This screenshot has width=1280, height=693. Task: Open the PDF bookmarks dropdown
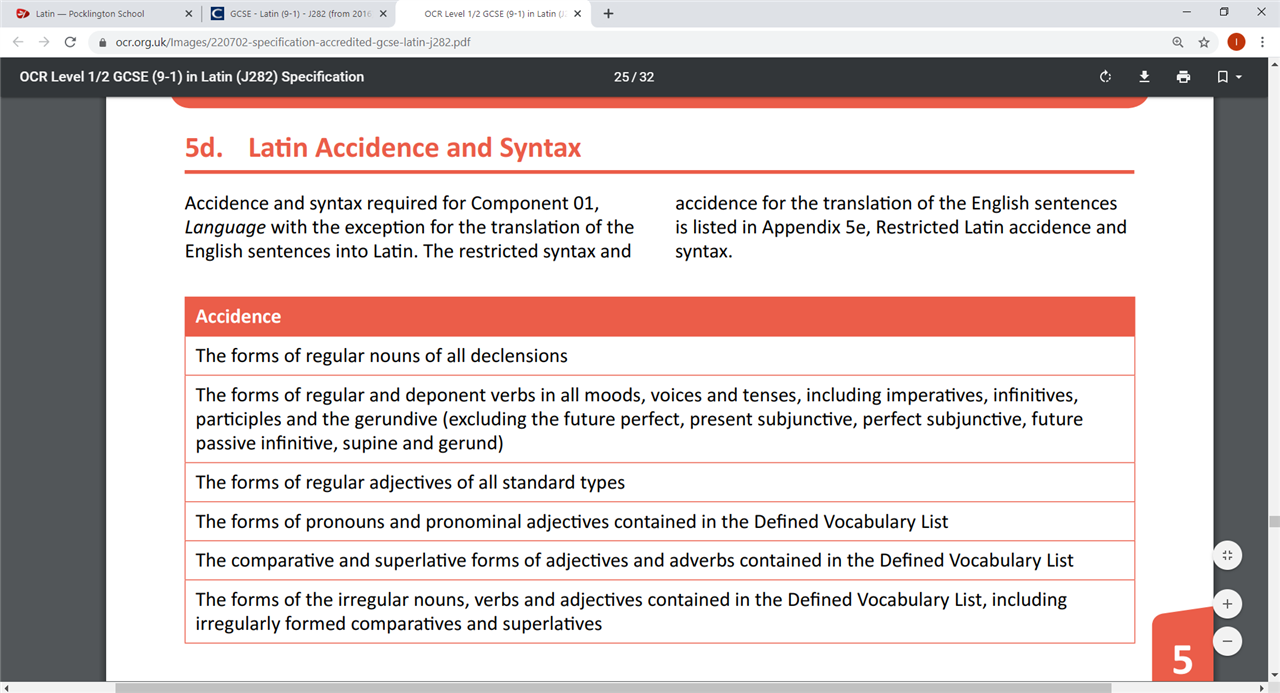point(1229,77)
